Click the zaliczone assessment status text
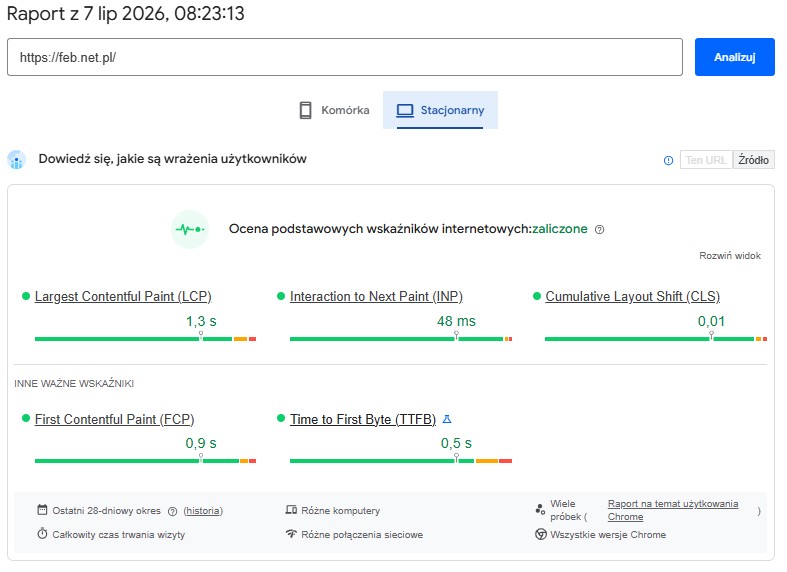The height and width of the screenshot is (572, 787). click(x=560, y=229)
